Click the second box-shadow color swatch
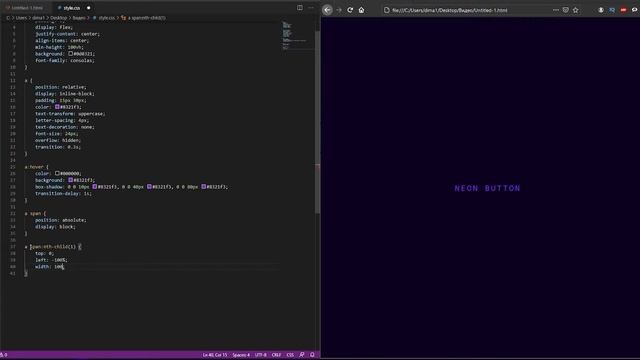The height and width of the screenshot is (360, 640). point(149,187)
